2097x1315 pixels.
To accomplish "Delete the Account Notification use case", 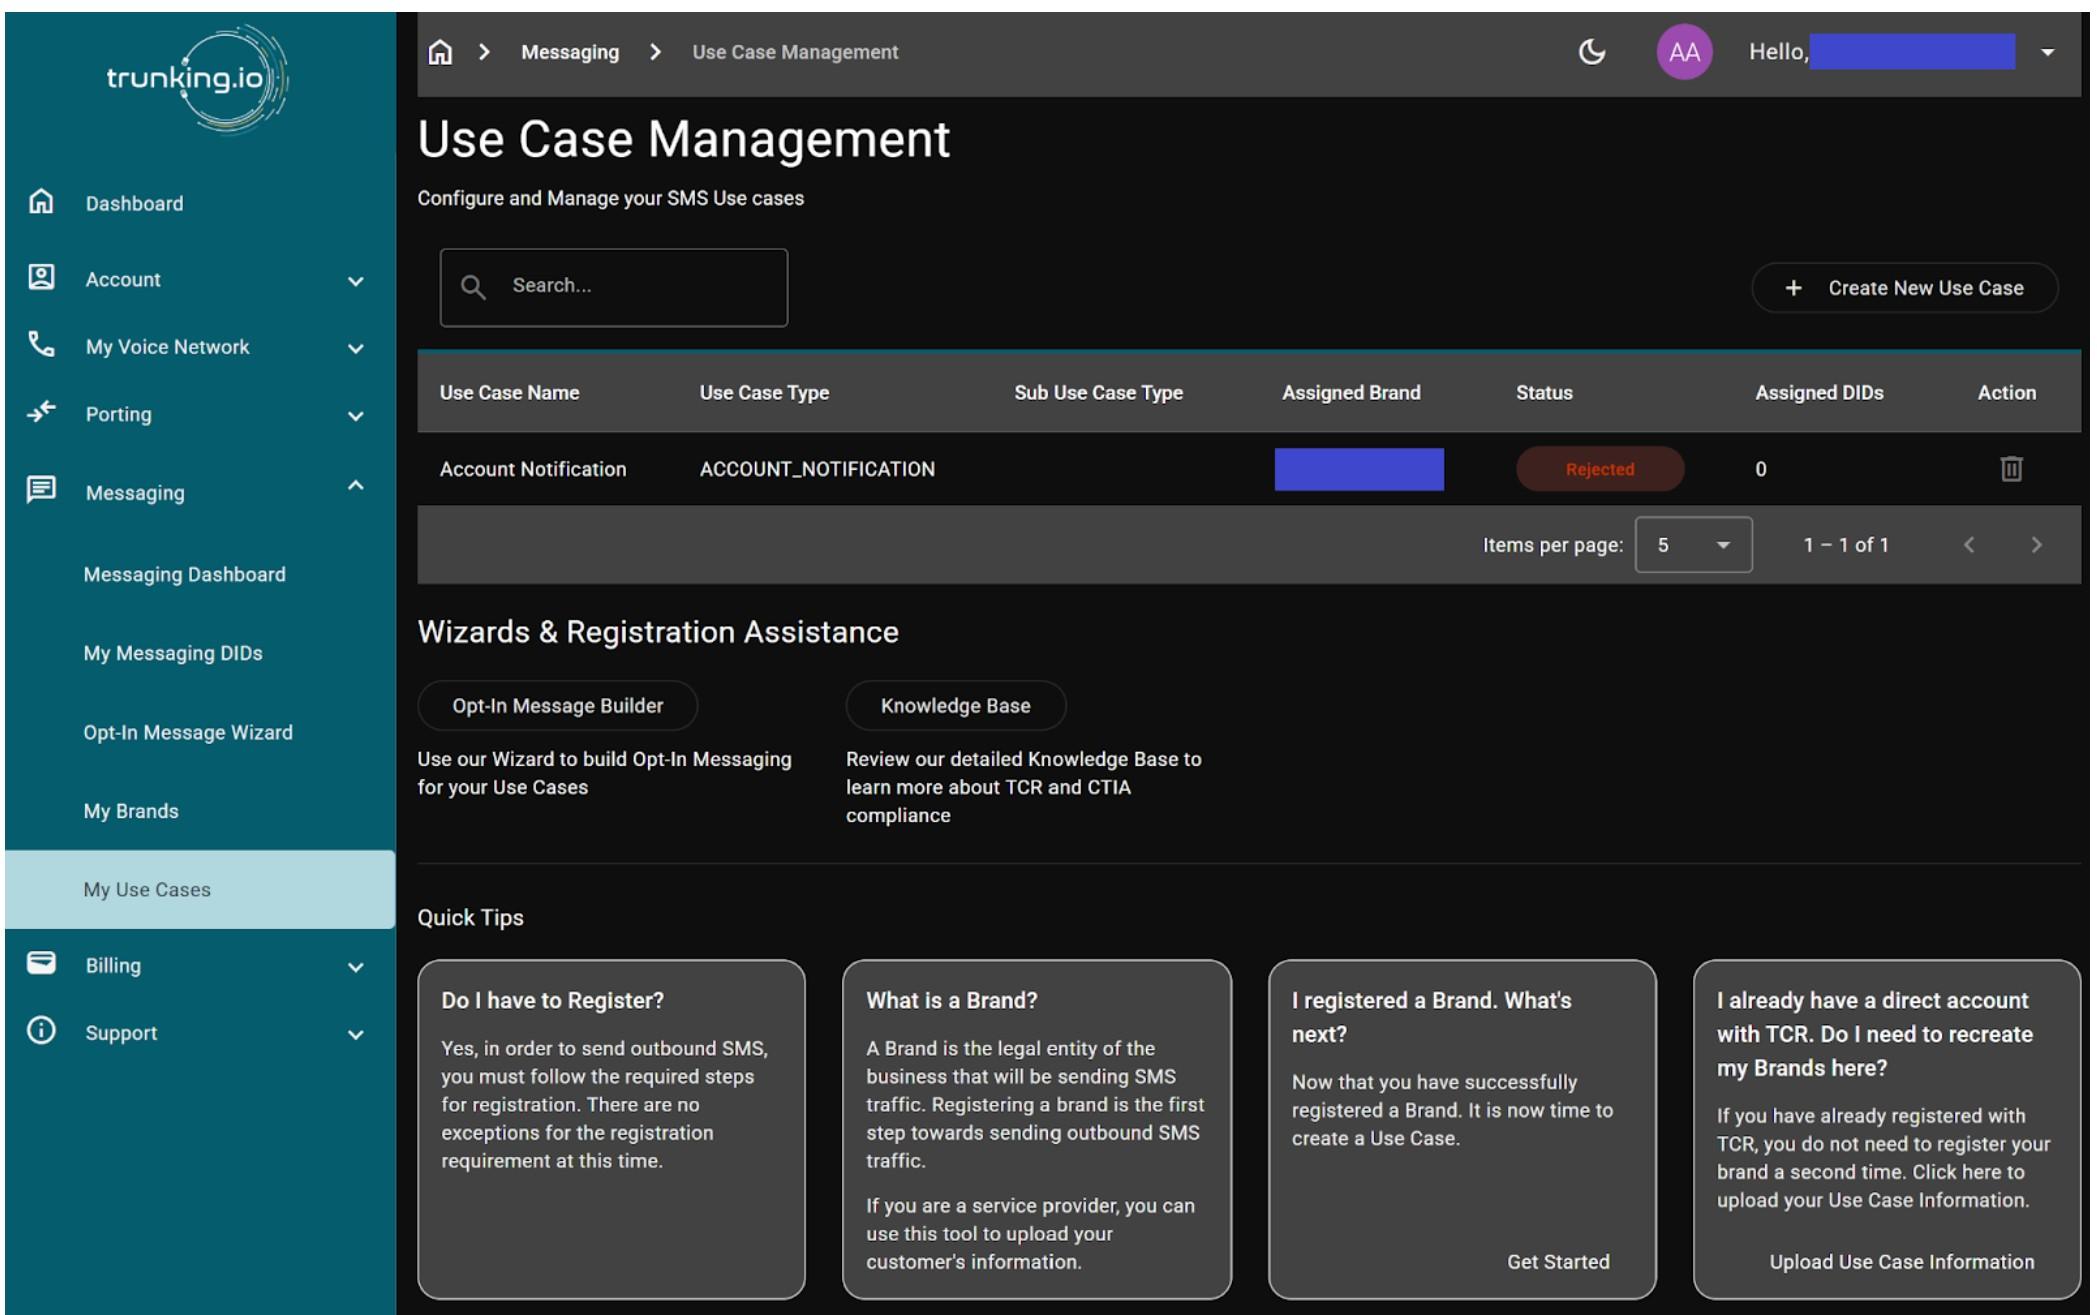I will pyautogui.click(x=2011, y=469).
